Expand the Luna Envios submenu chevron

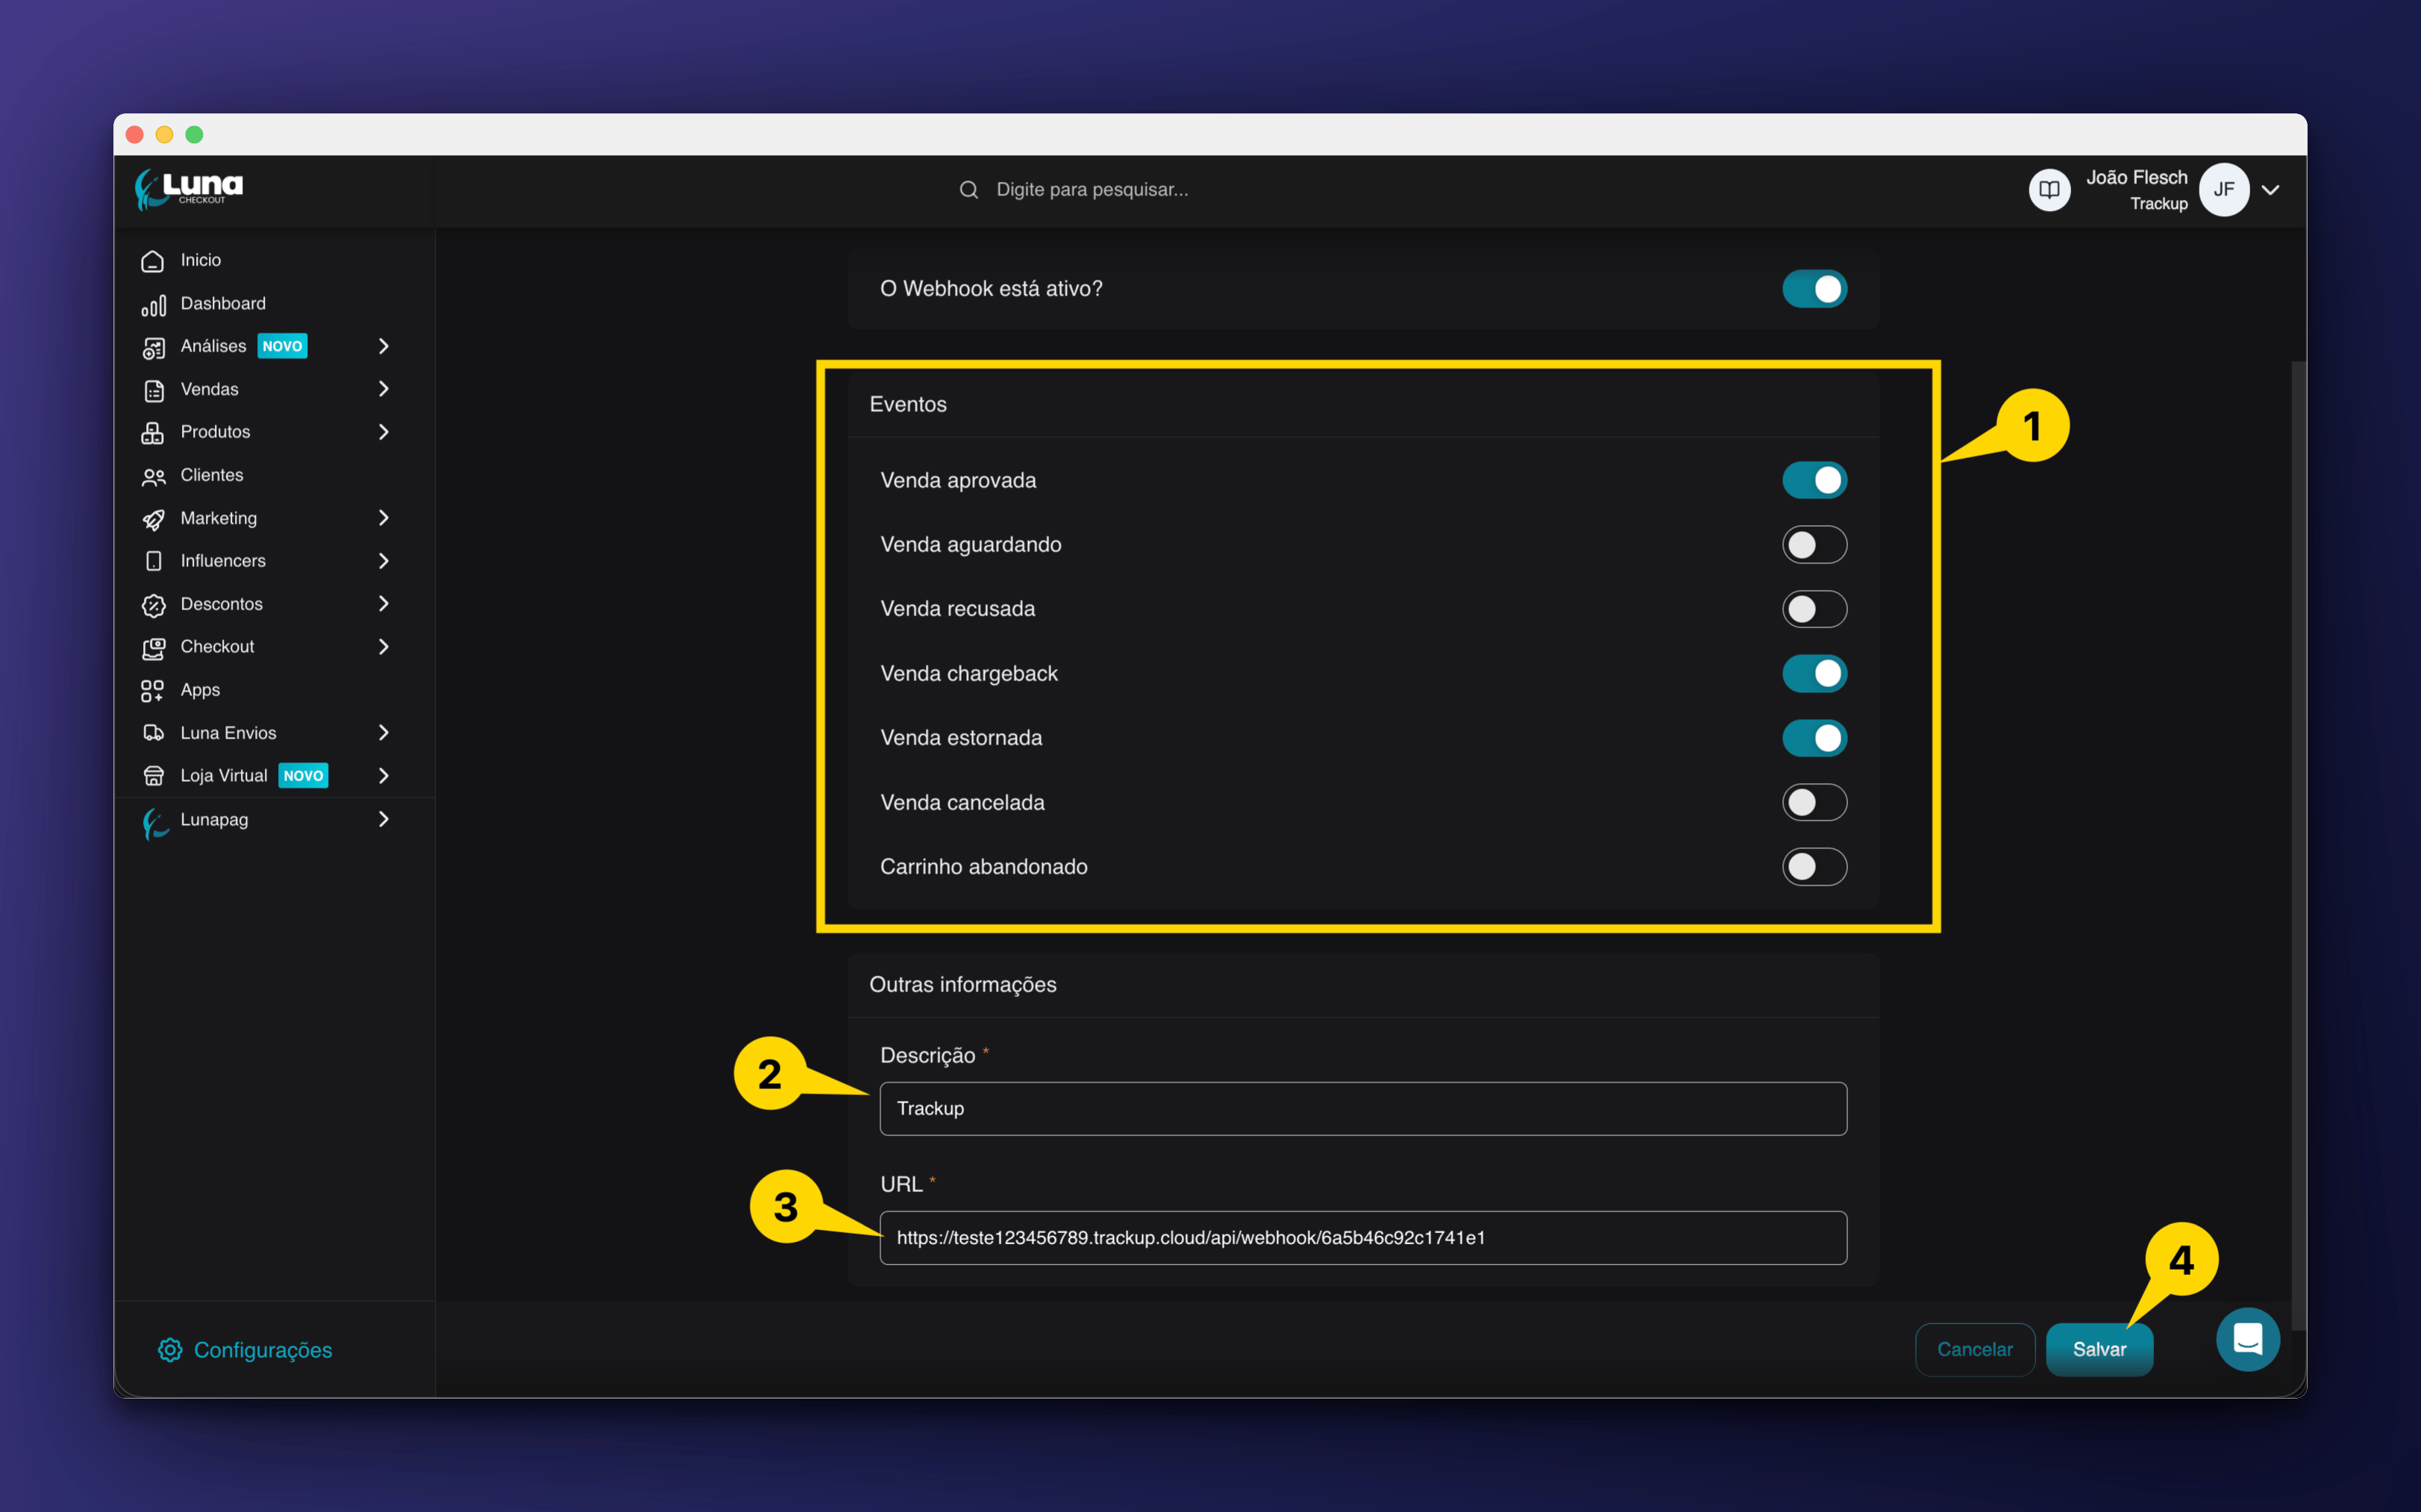[383, 733]
